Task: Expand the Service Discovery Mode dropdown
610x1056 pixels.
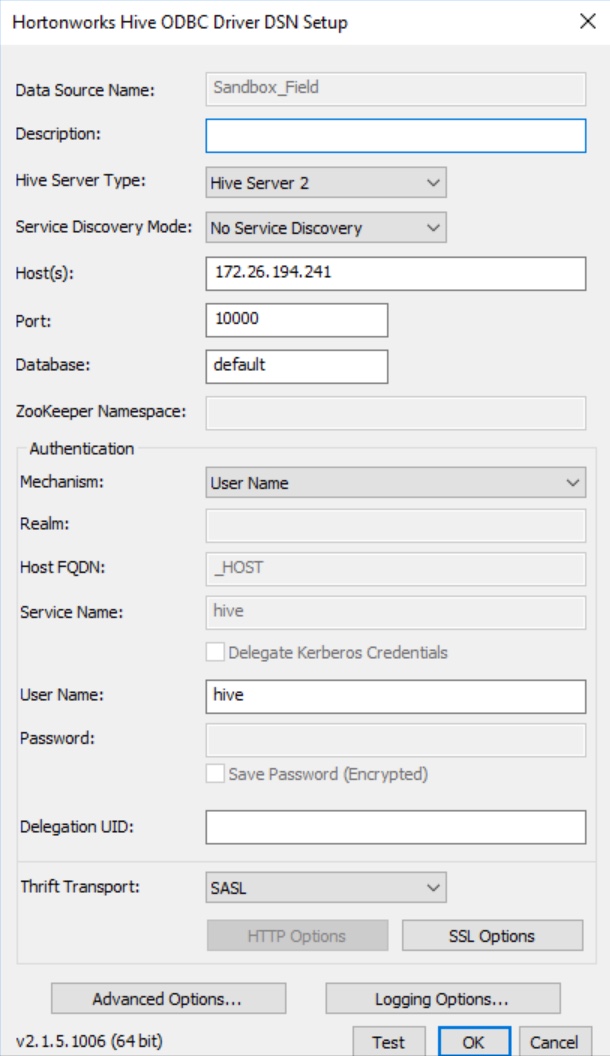Action: click(430, 227)
